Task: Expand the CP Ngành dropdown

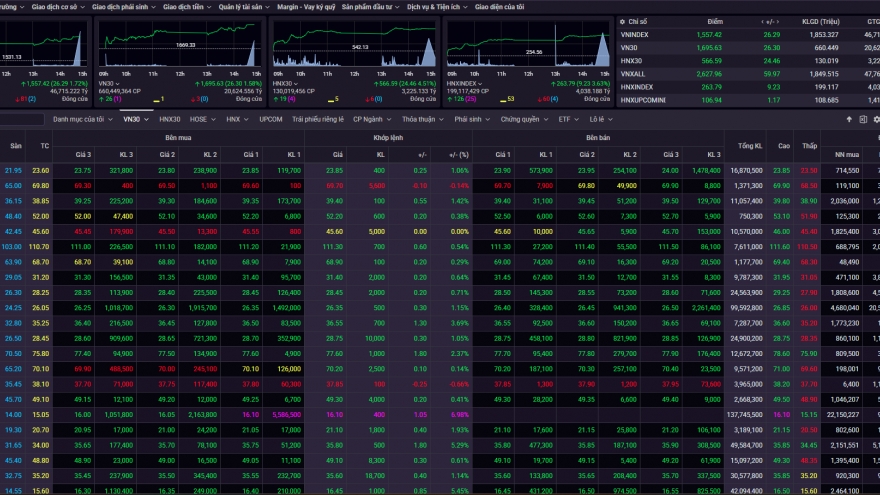Action: coord(372,119)
